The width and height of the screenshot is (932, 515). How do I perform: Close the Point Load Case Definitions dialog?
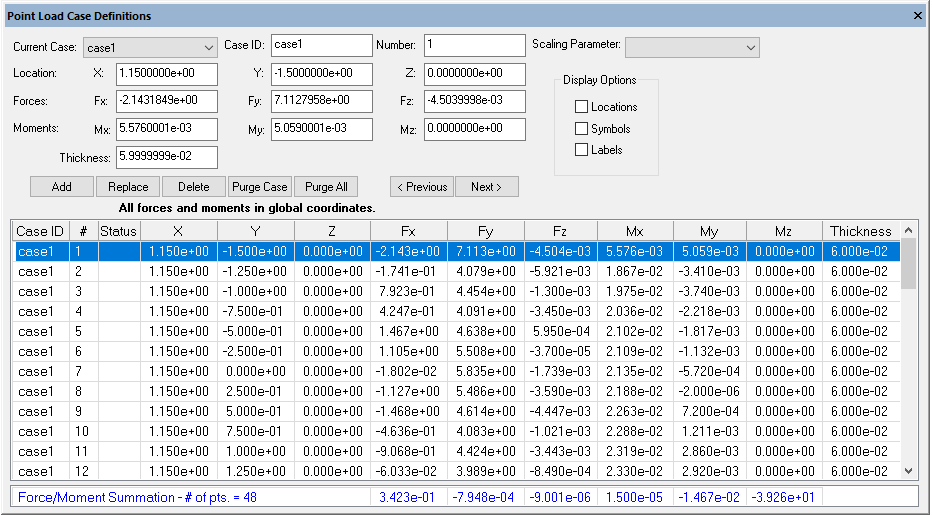click(x=918, y=16)
